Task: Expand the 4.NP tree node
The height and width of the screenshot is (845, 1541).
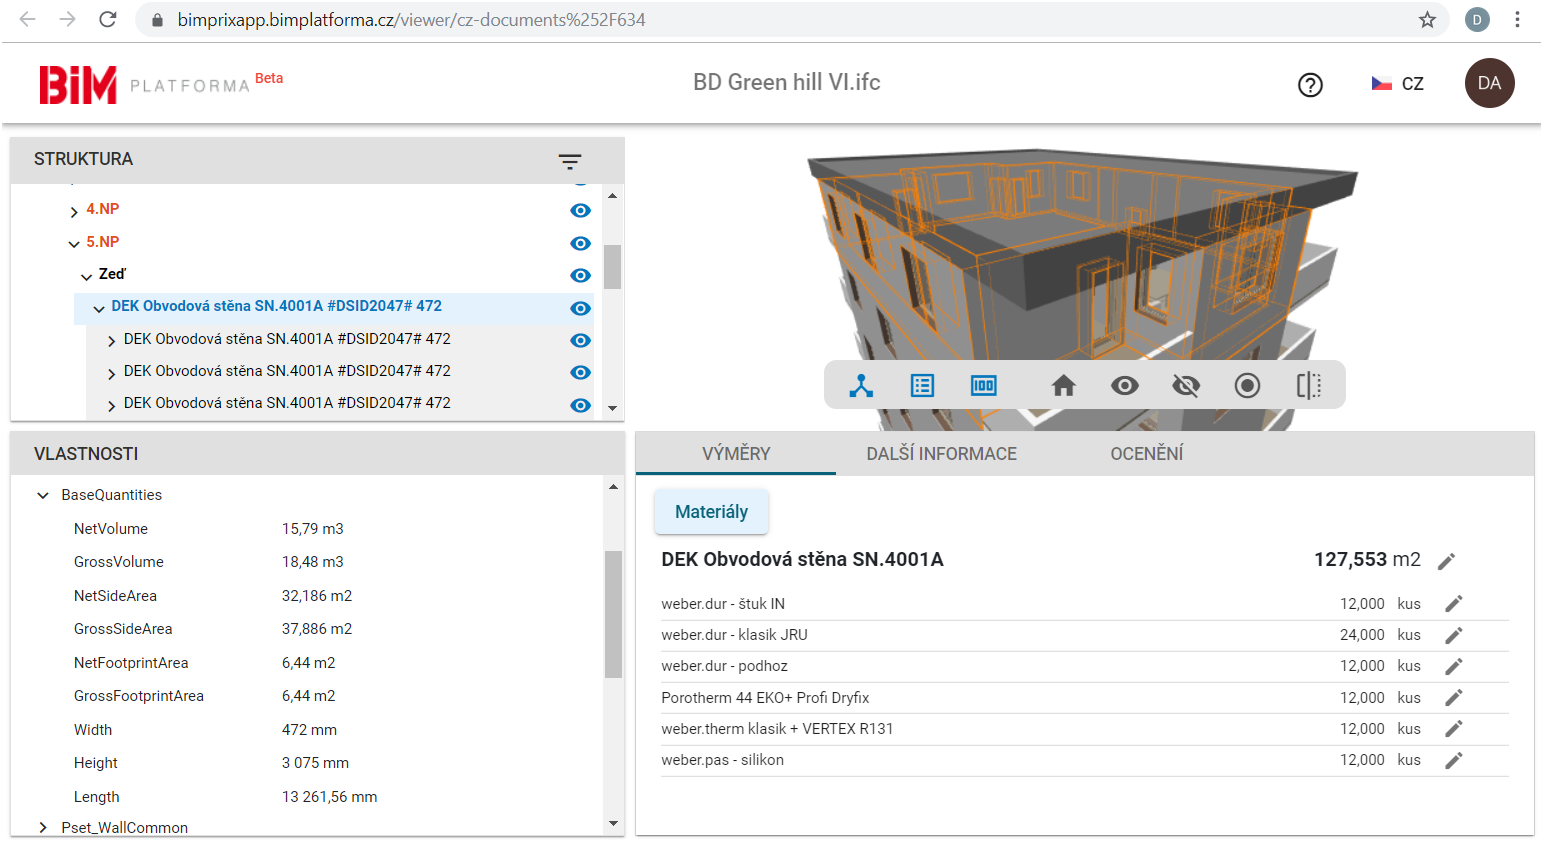Action: 74,211
